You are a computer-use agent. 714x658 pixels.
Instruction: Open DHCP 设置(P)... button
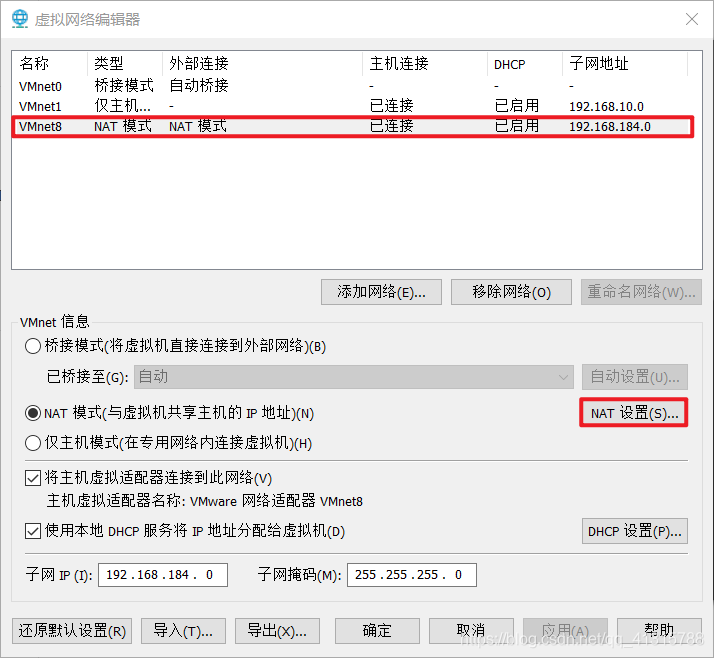pyautogui.click(x=635, y=531)
